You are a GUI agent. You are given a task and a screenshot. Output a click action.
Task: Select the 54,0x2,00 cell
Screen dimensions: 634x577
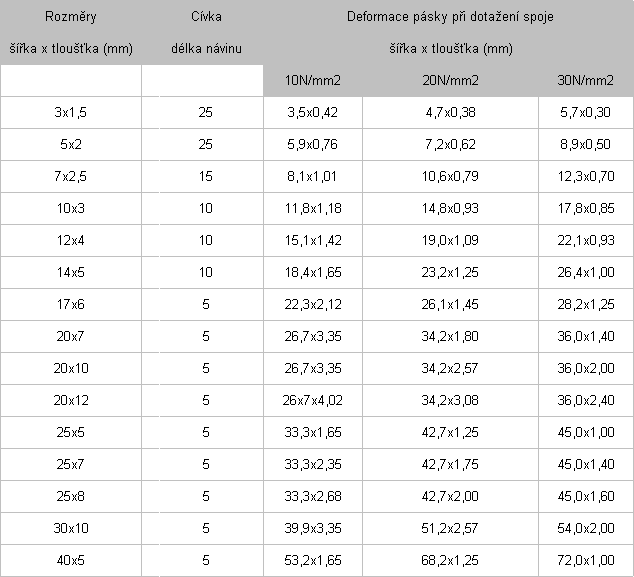586,528
